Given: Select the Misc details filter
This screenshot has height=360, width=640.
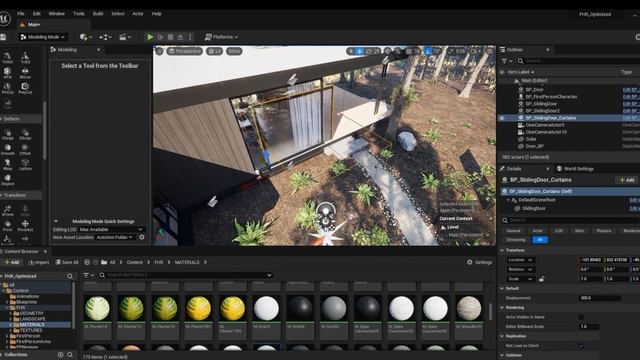Looking at the screenshot, I should [x=580, y=231].
